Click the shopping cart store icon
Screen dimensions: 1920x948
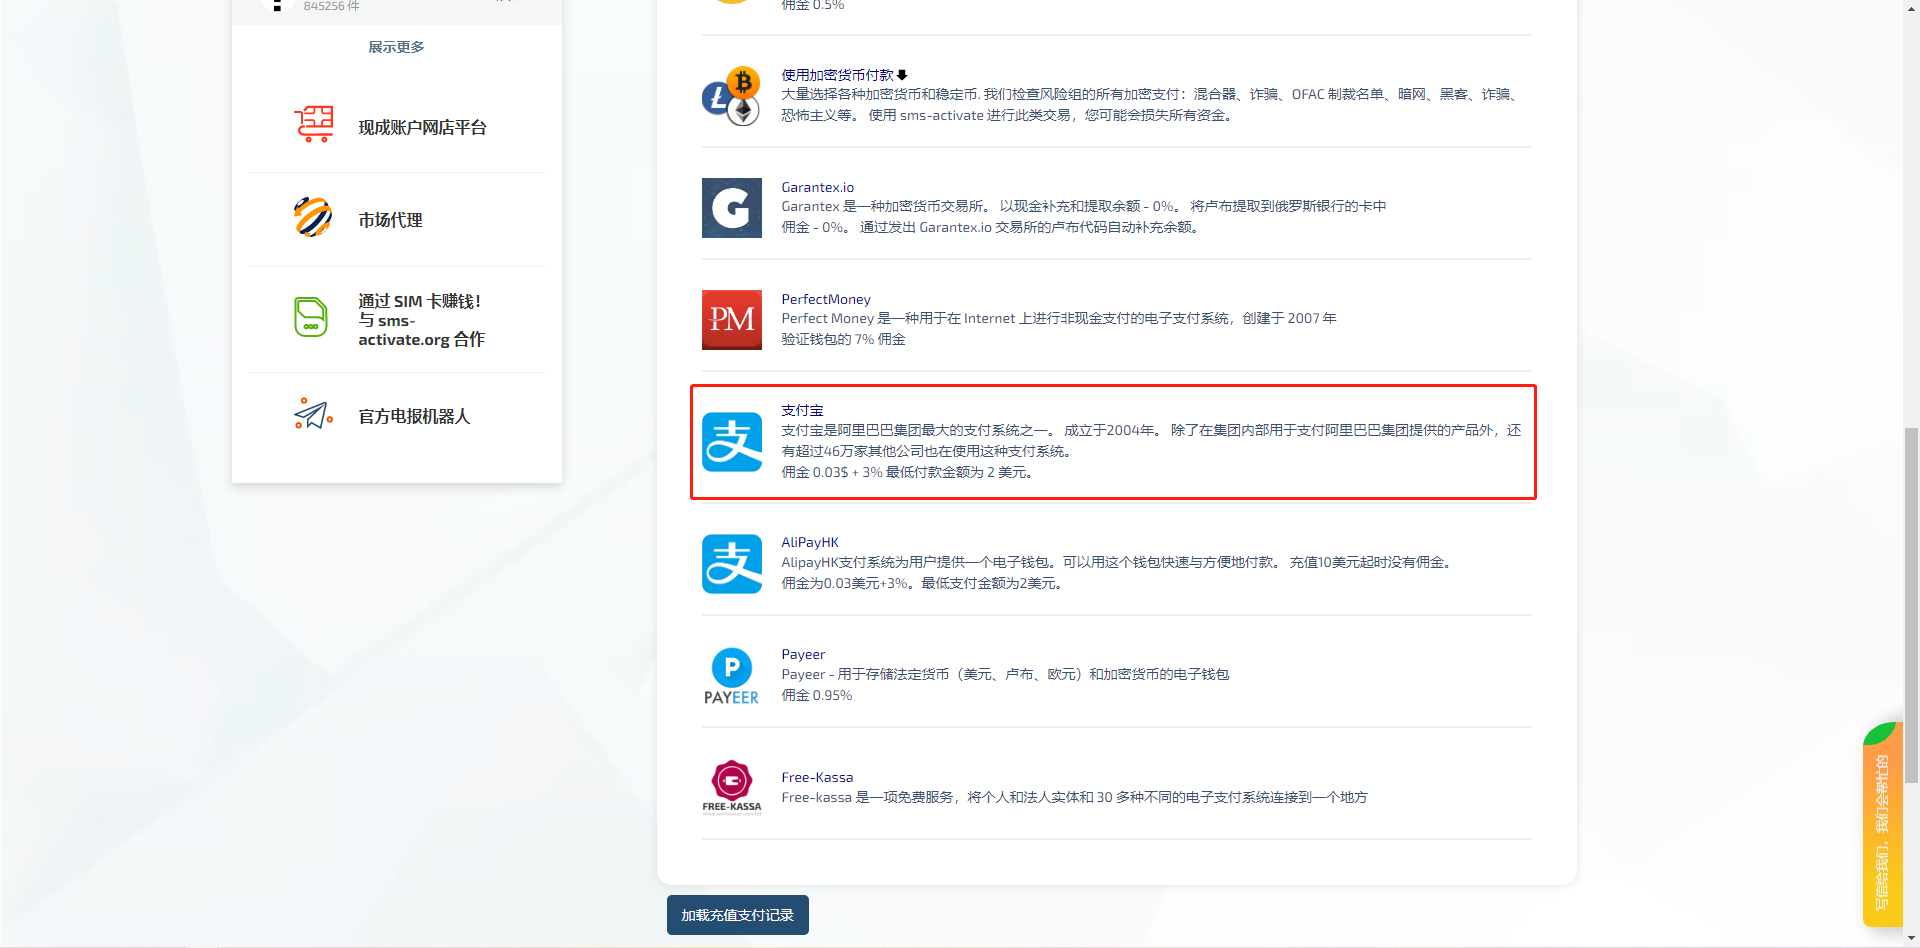coord(313,125)
